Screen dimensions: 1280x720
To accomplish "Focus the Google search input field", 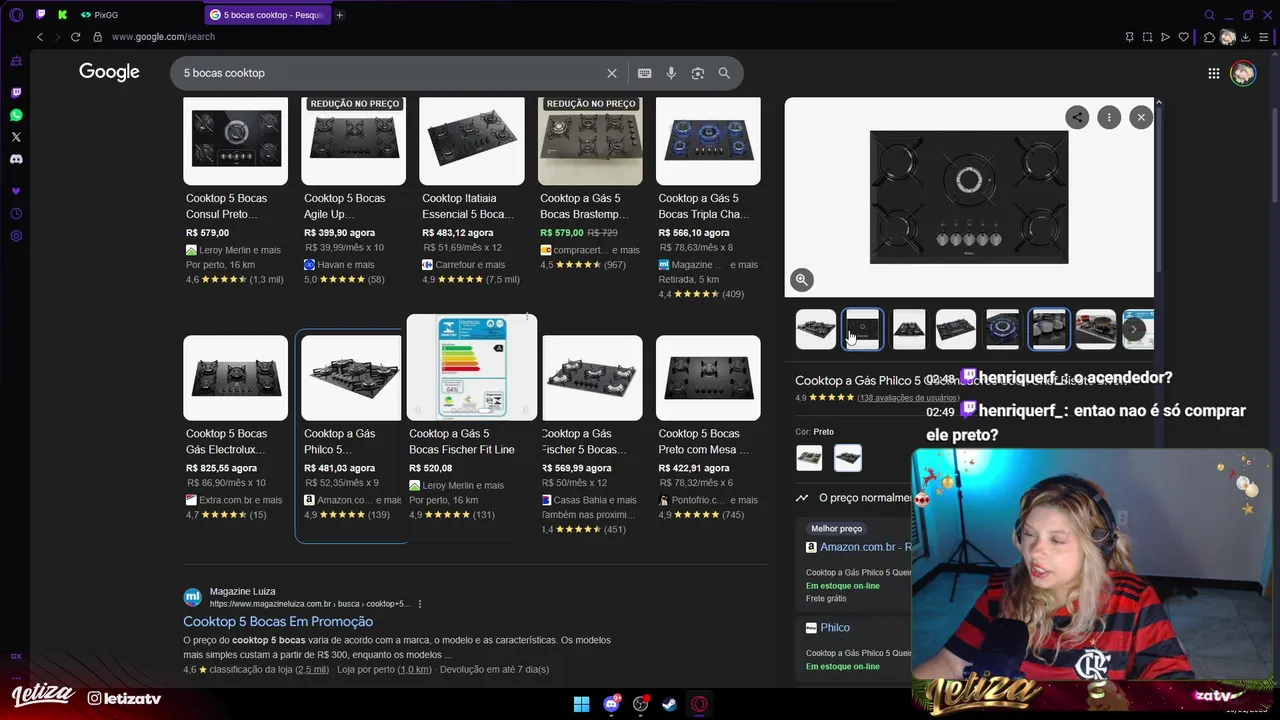I will (x=390, y=73).
